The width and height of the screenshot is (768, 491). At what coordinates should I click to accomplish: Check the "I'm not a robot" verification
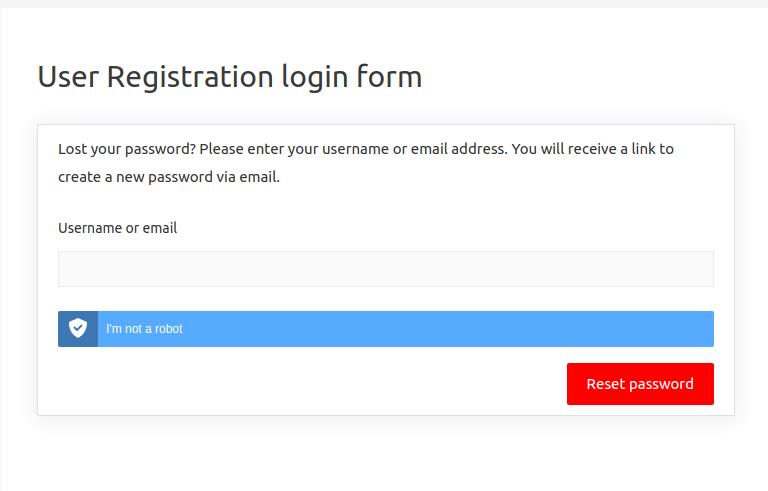point(144,329)
